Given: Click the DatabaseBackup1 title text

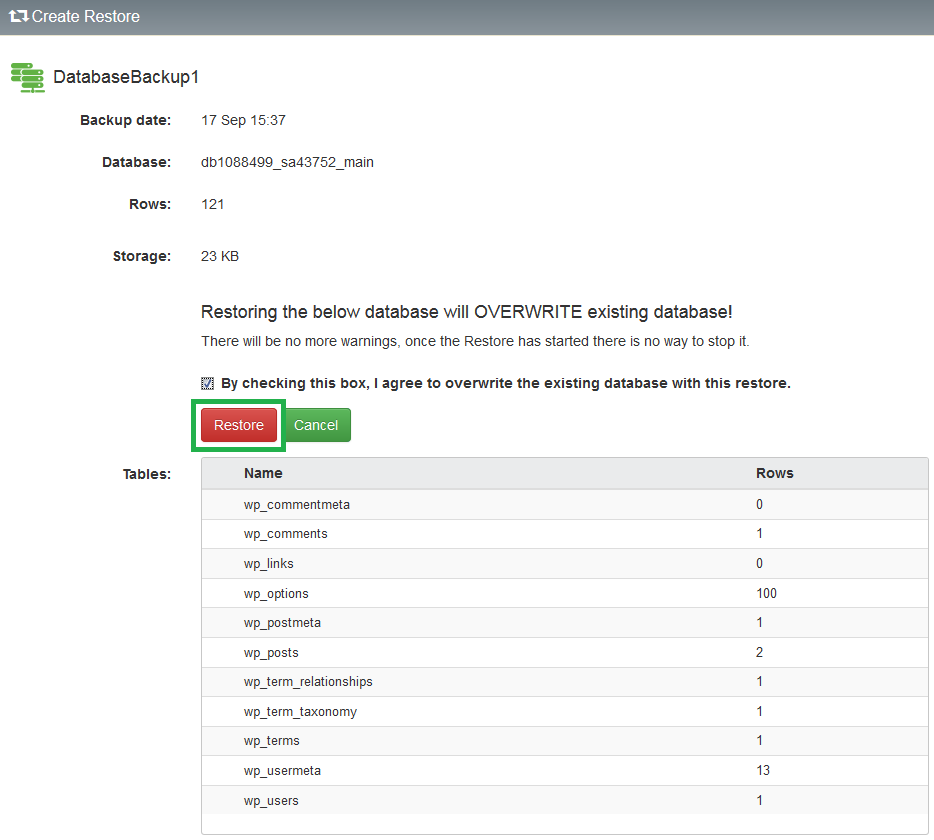Looking at the screenshot, I should pyautogui.click(x=126, y=77).
